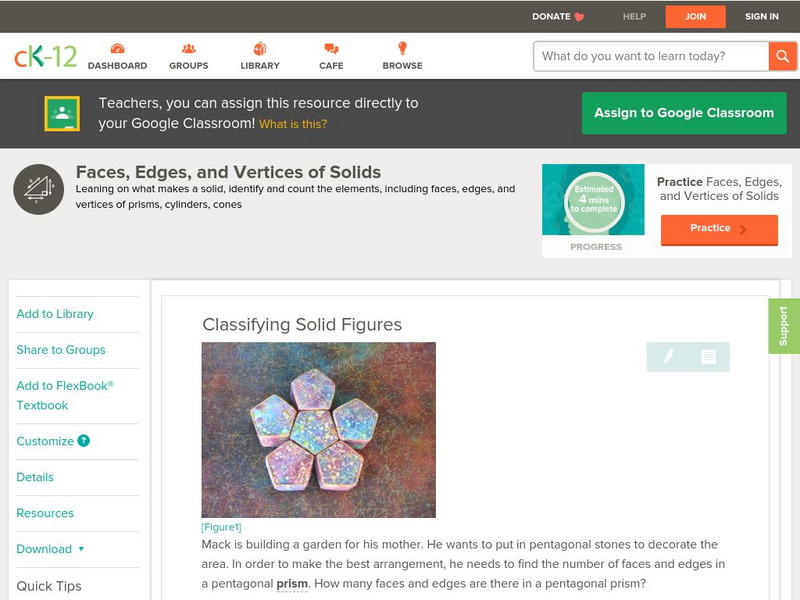Click the pentagonal stones figure image
800x600 pixels.
click(318, 429)
